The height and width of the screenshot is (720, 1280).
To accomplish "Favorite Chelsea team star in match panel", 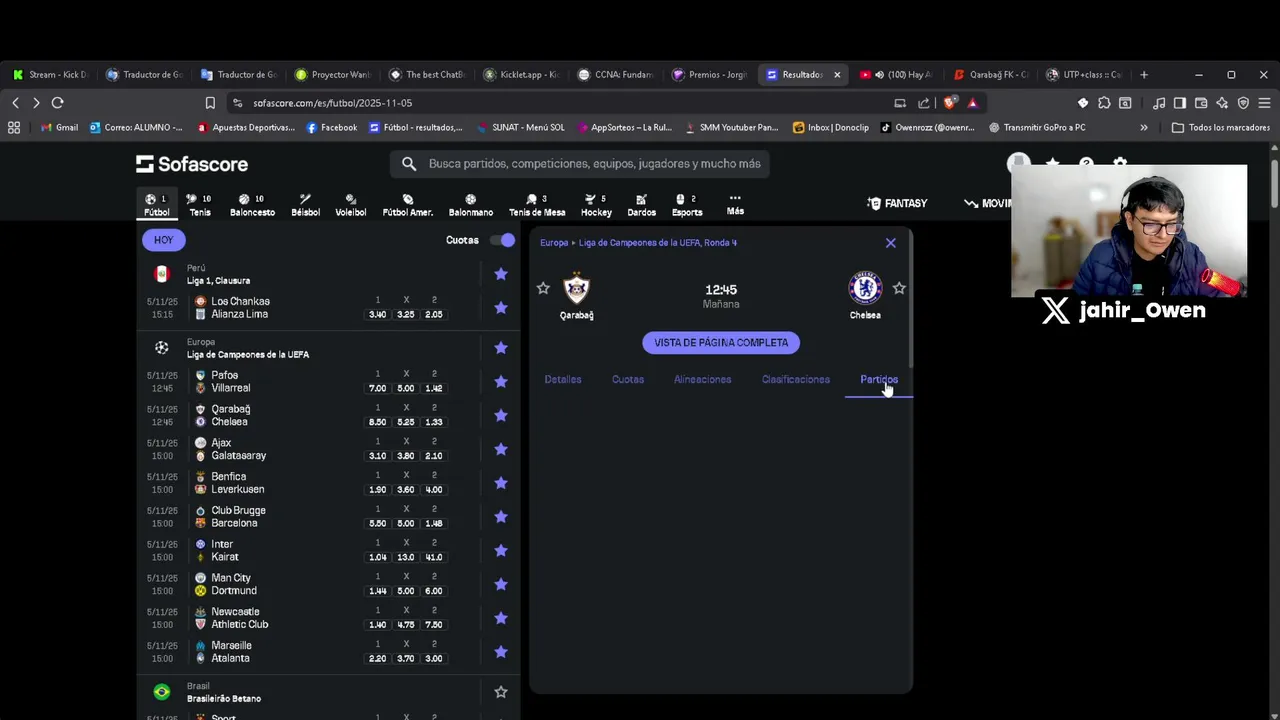I will click(899, 288).
